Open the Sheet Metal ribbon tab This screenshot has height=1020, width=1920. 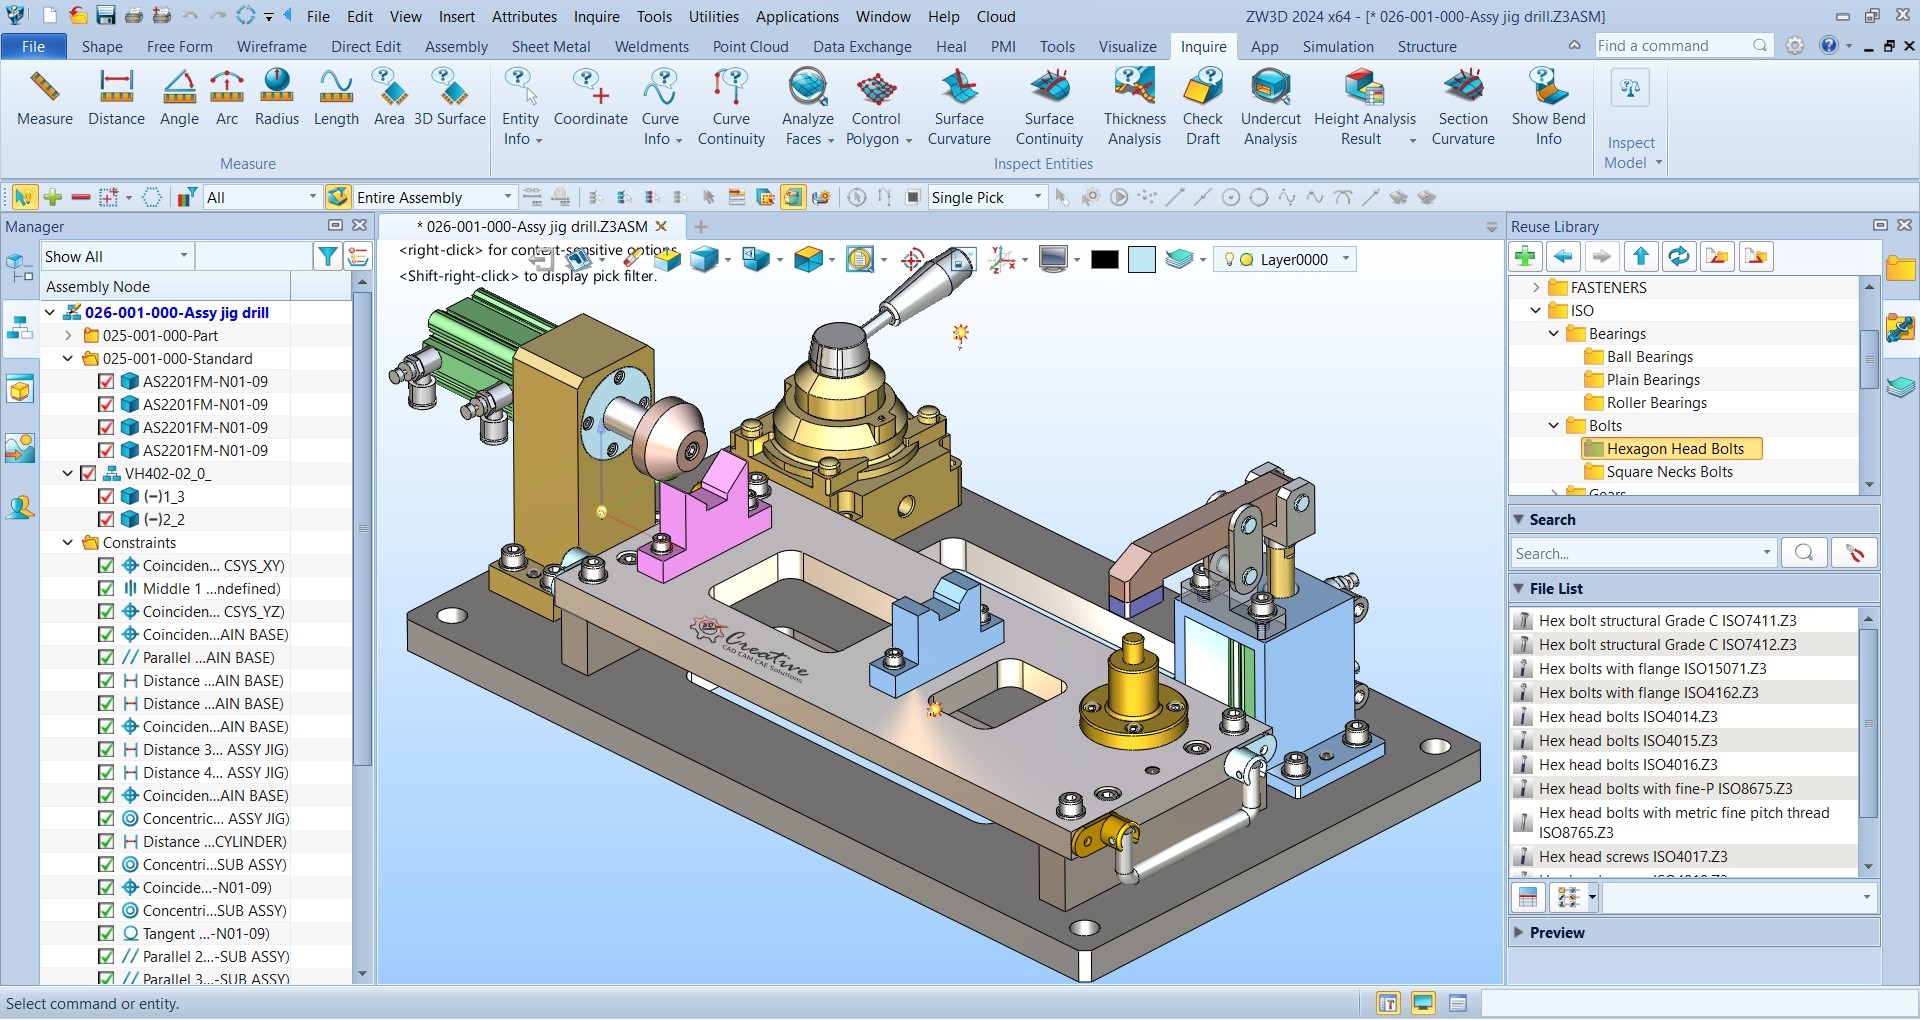(x=551, y=46)
